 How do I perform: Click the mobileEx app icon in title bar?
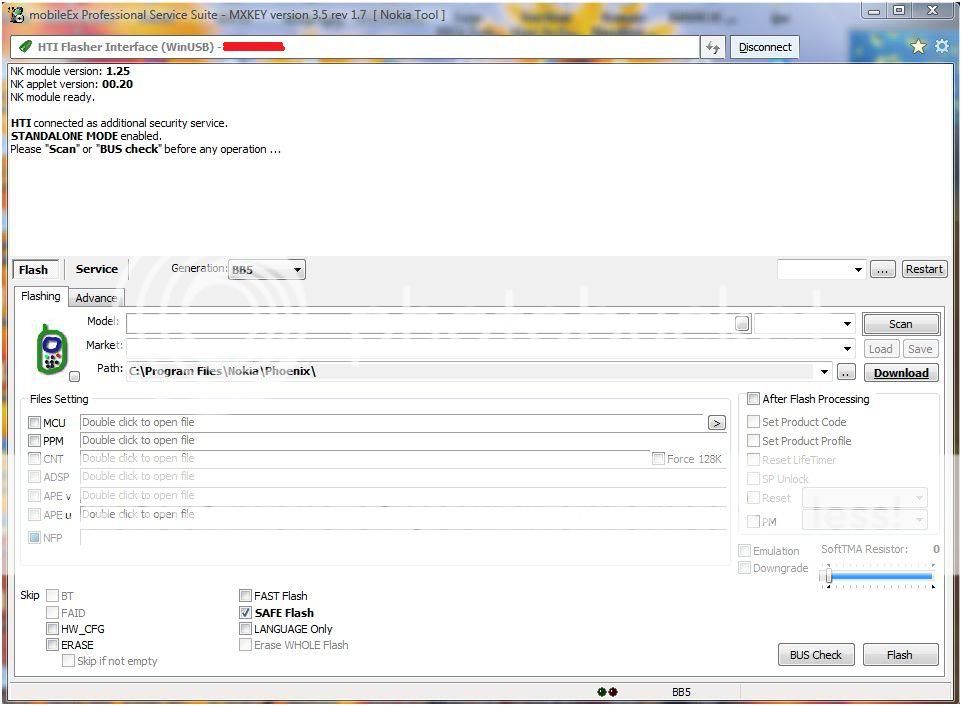coord(15,14)
